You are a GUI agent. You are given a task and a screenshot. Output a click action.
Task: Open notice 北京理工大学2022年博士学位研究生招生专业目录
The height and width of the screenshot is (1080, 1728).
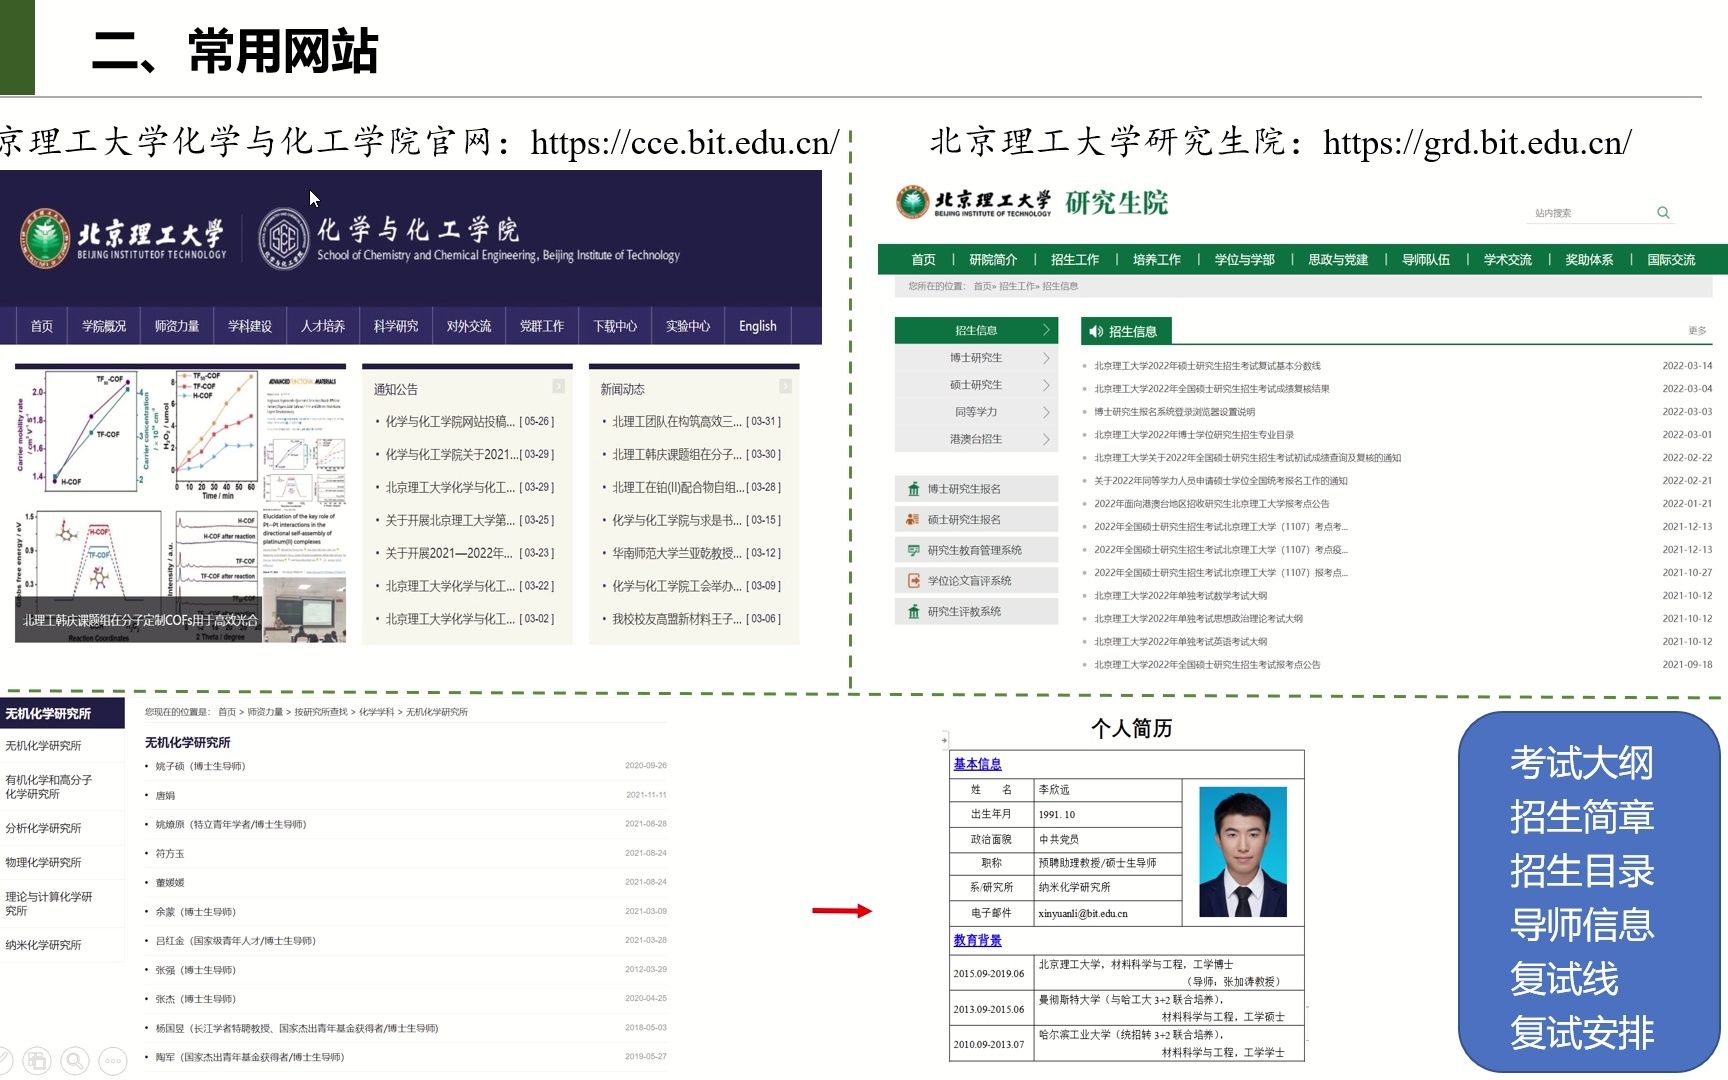[1194, 435]
